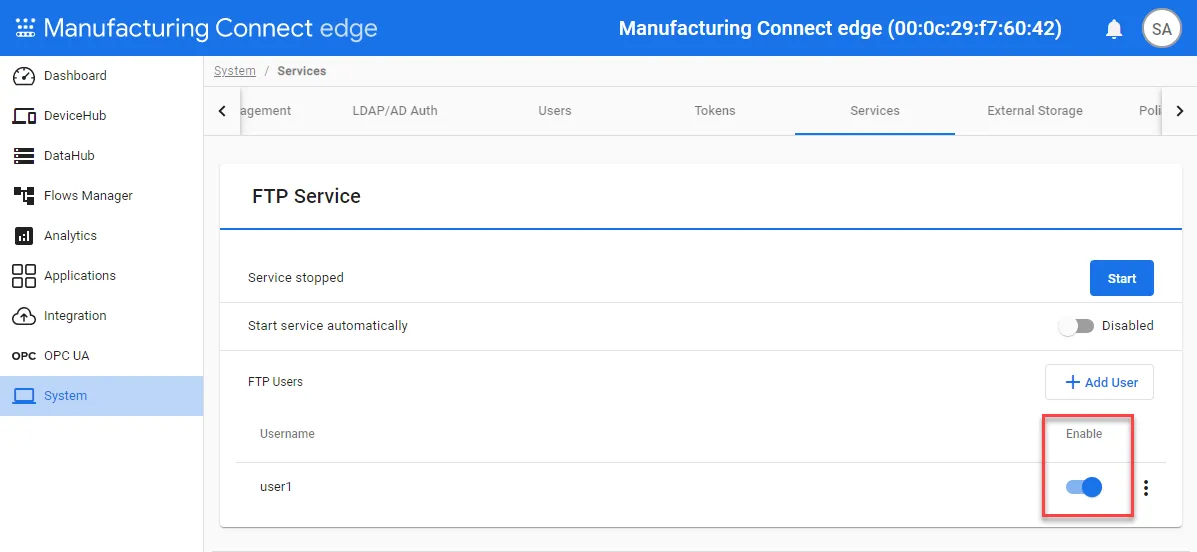Click the Integration cloud upload icon
The height and width of the screenshot is (552, 1197).
[x=24, y=315]
